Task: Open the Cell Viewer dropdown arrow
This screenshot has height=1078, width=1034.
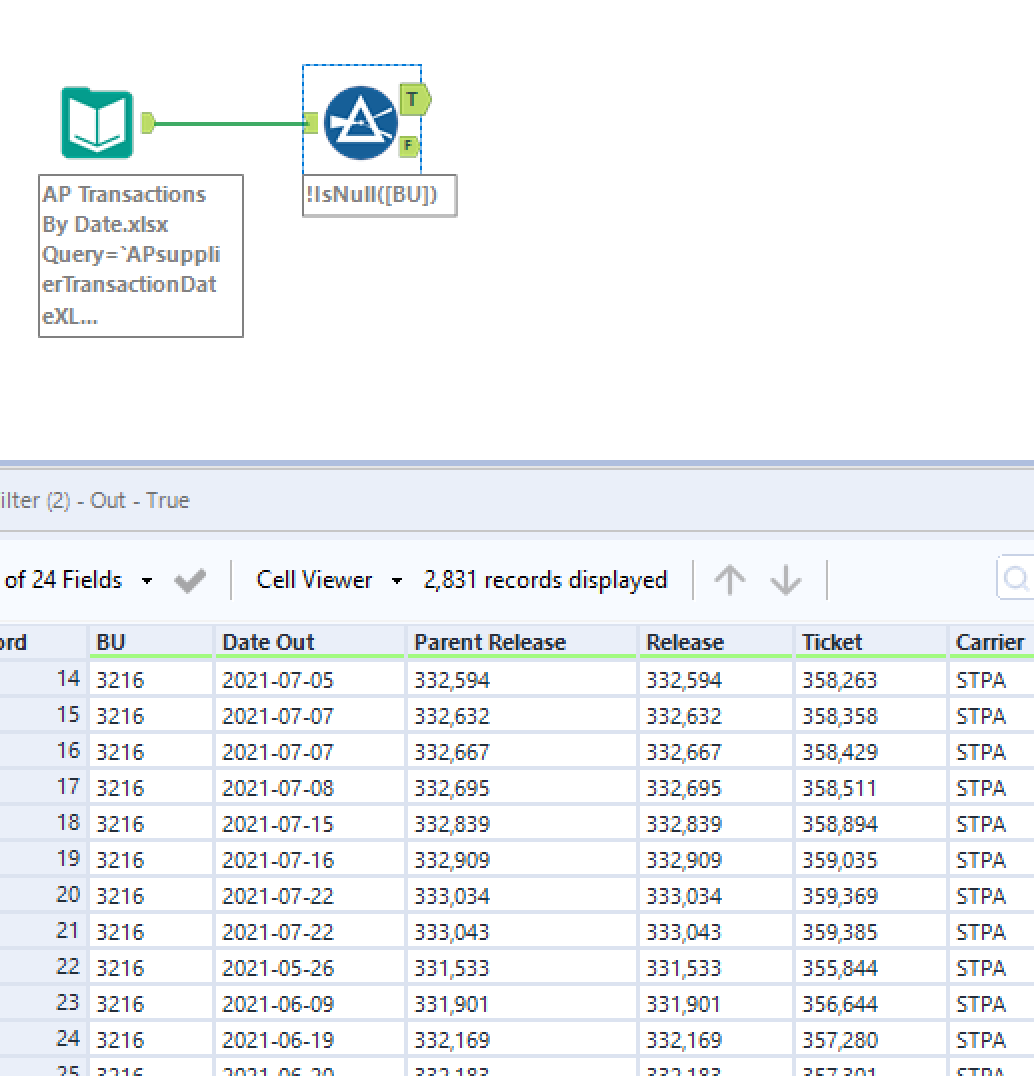Action: [x=396, y=580]
